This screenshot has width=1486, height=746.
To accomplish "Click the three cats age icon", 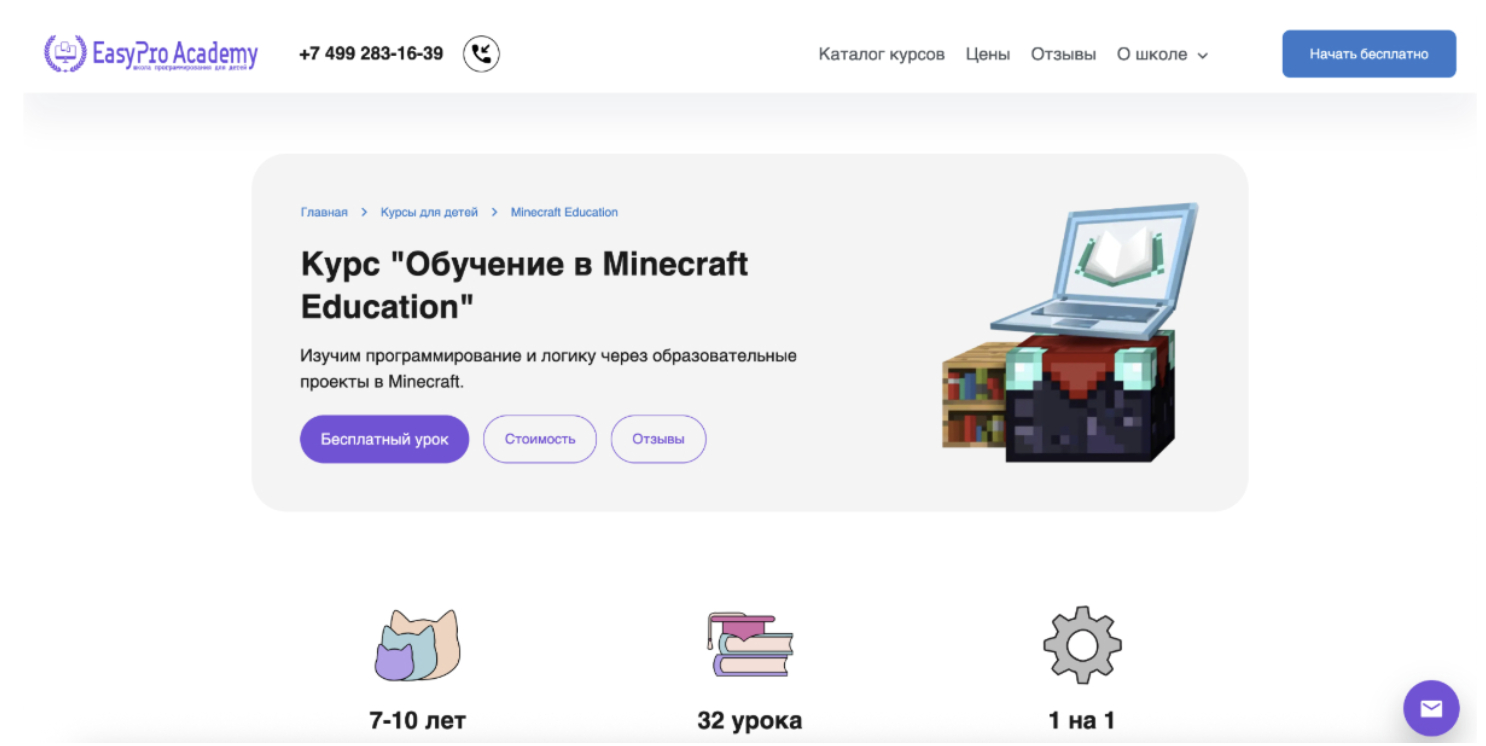I will coord(416,645).
